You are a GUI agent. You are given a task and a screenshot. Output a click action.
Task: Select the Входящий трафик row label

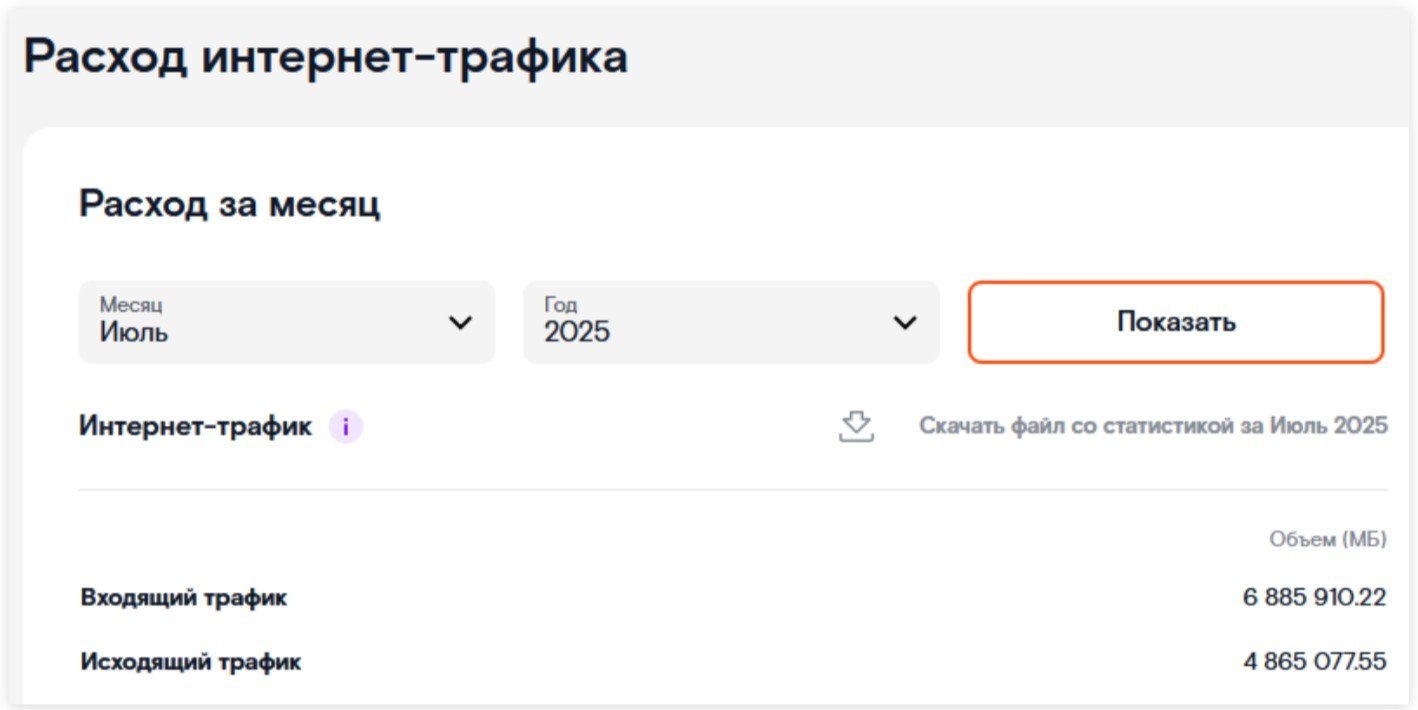(x=184, y=598)
